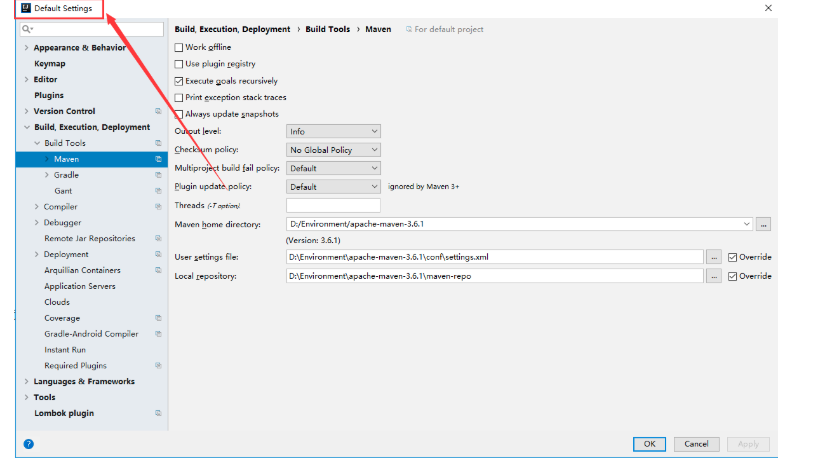Click the Apply button
The height and width of the screenshot is (468, 821).
(x=748, y=444)
